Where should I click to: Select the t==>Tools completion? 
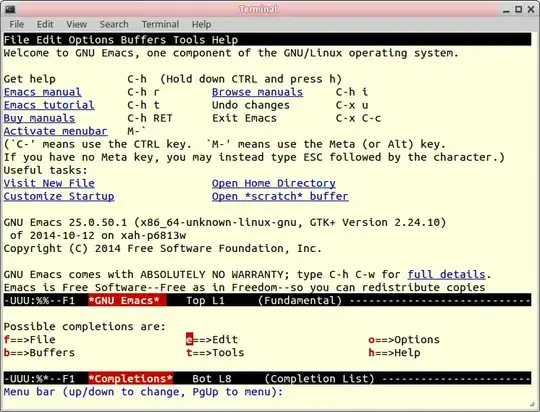tap(215, 353)
